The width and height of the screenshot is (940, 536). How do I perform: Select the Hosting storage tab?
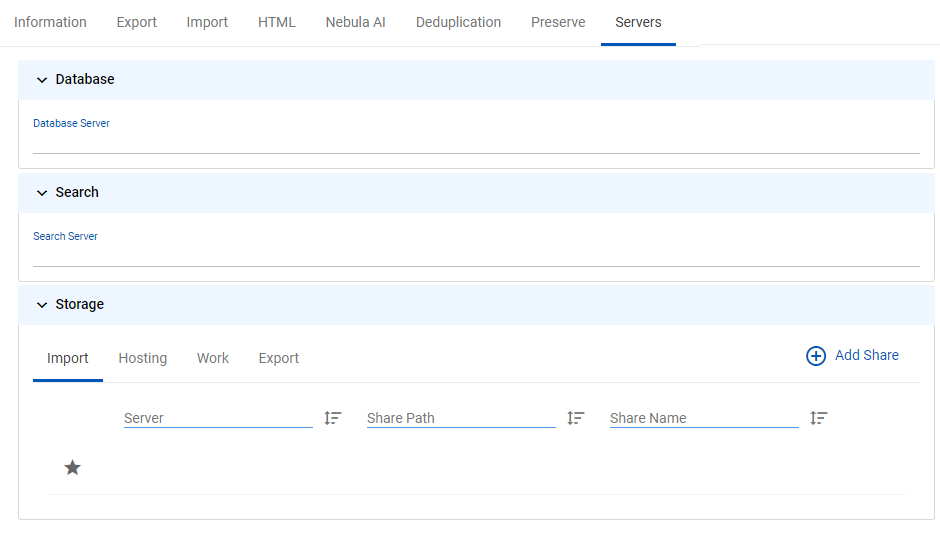coord(143,358)
